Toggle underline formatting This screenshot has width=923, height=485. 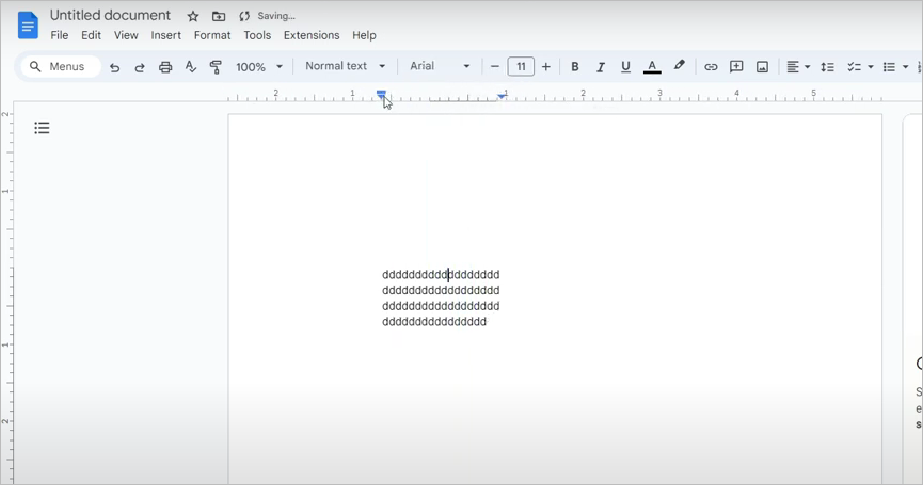(626, 67)
